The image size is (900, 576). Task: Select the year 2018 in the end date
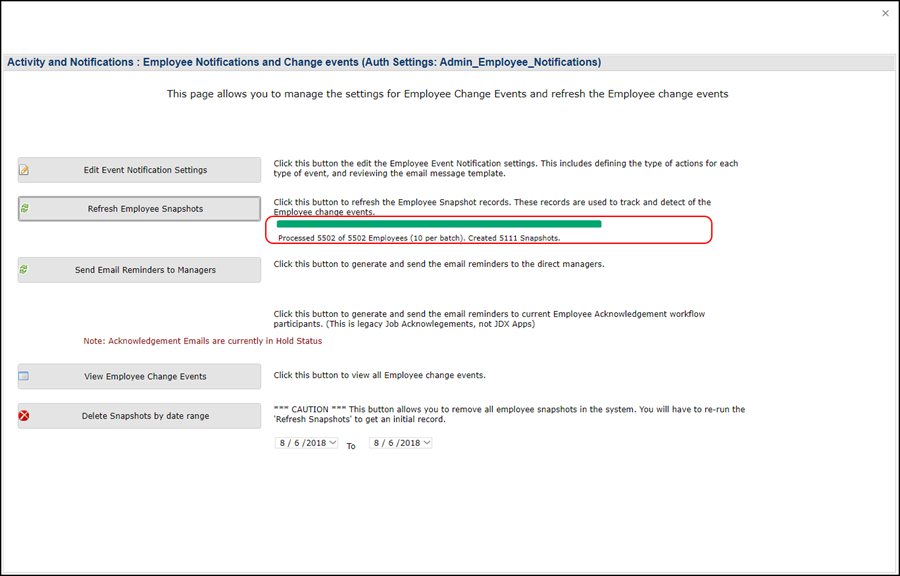pos(409,443)
